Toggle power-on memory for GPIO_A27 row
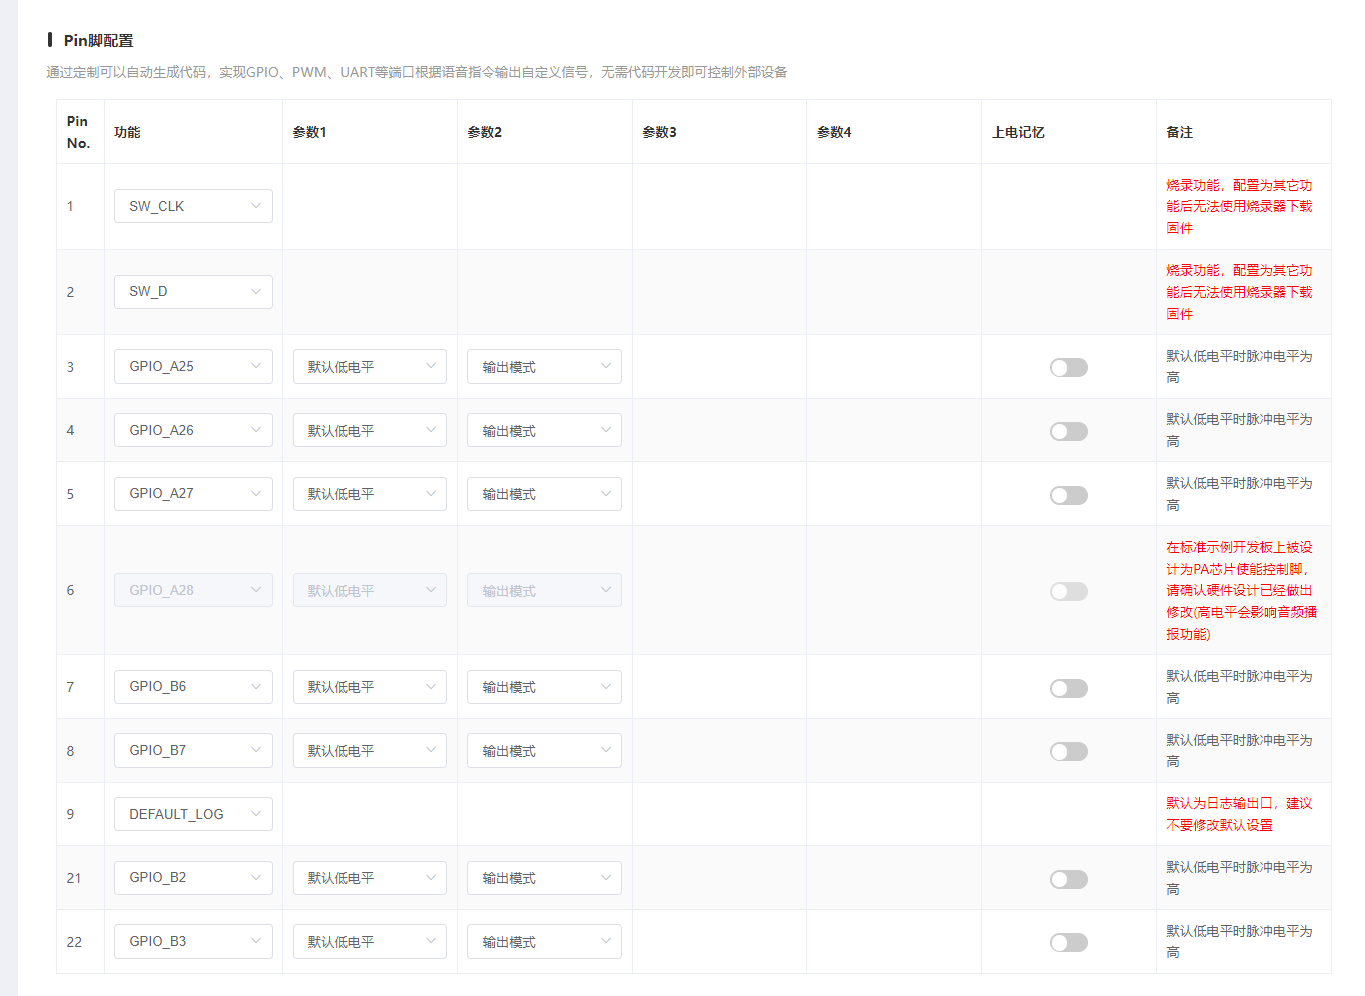The height and width of the screenshot is (996, 1365). pyautogui.click(x=1068, y=495)
